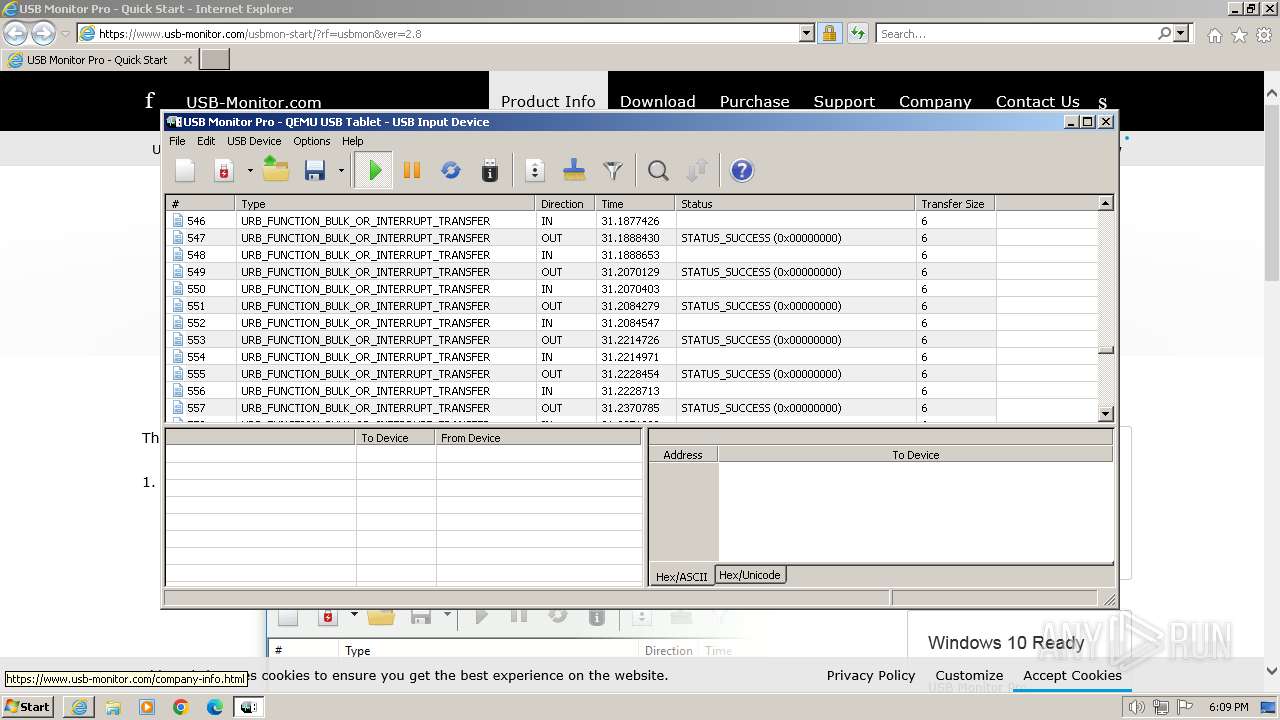Click the Open folder toolbar icon
The image size is (1280, 720).
pos(276,171)
